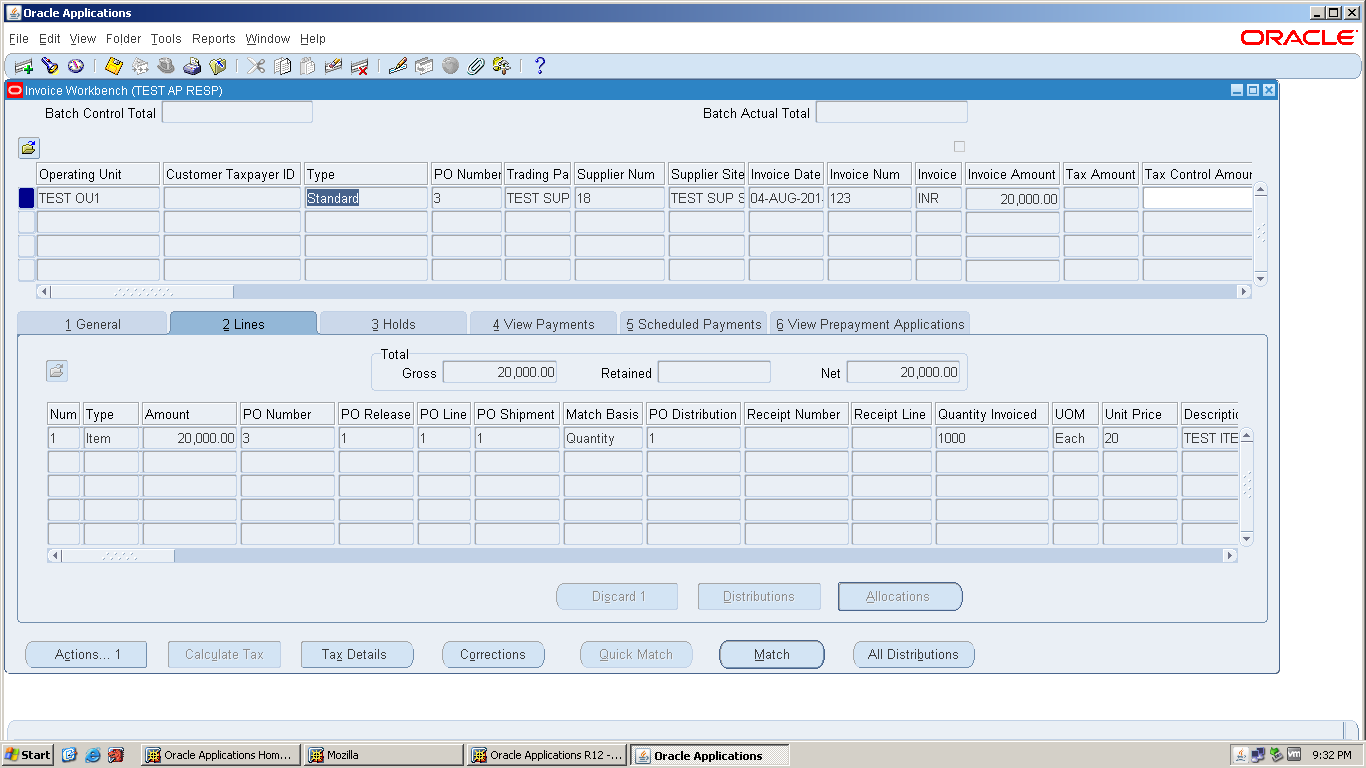Click the New record toolbar icon
1366x768 pixels.
click(x=24, y=66)
